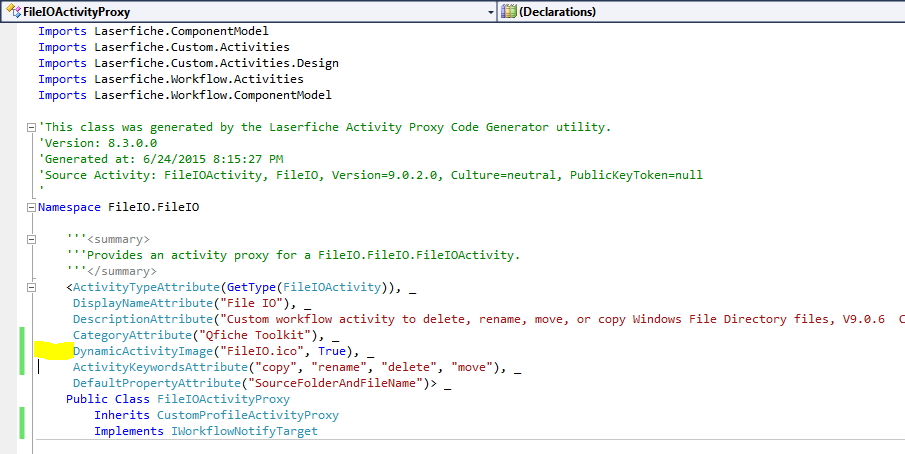Click the Imports Laserfiche.Workflow.Activities line
Screen dimensions: 905x454
(x=171, y=79)
